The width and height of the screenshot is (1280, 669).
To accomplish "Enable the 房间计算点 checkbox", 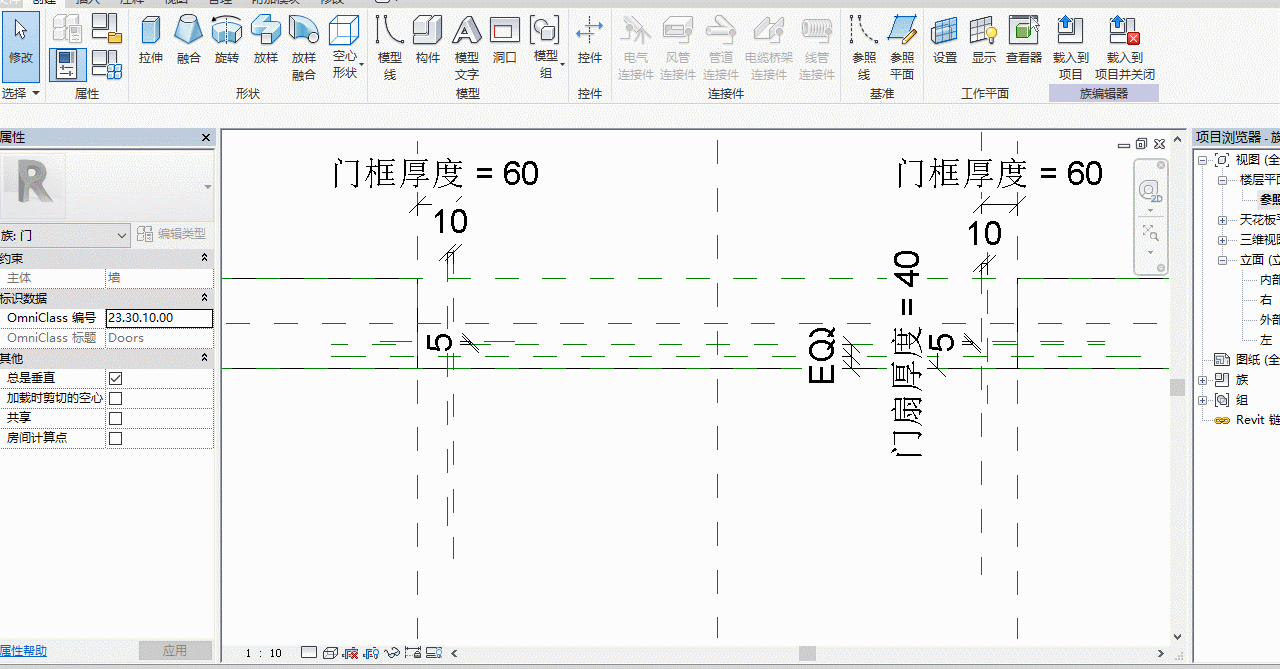I will [x=115, y=438].
